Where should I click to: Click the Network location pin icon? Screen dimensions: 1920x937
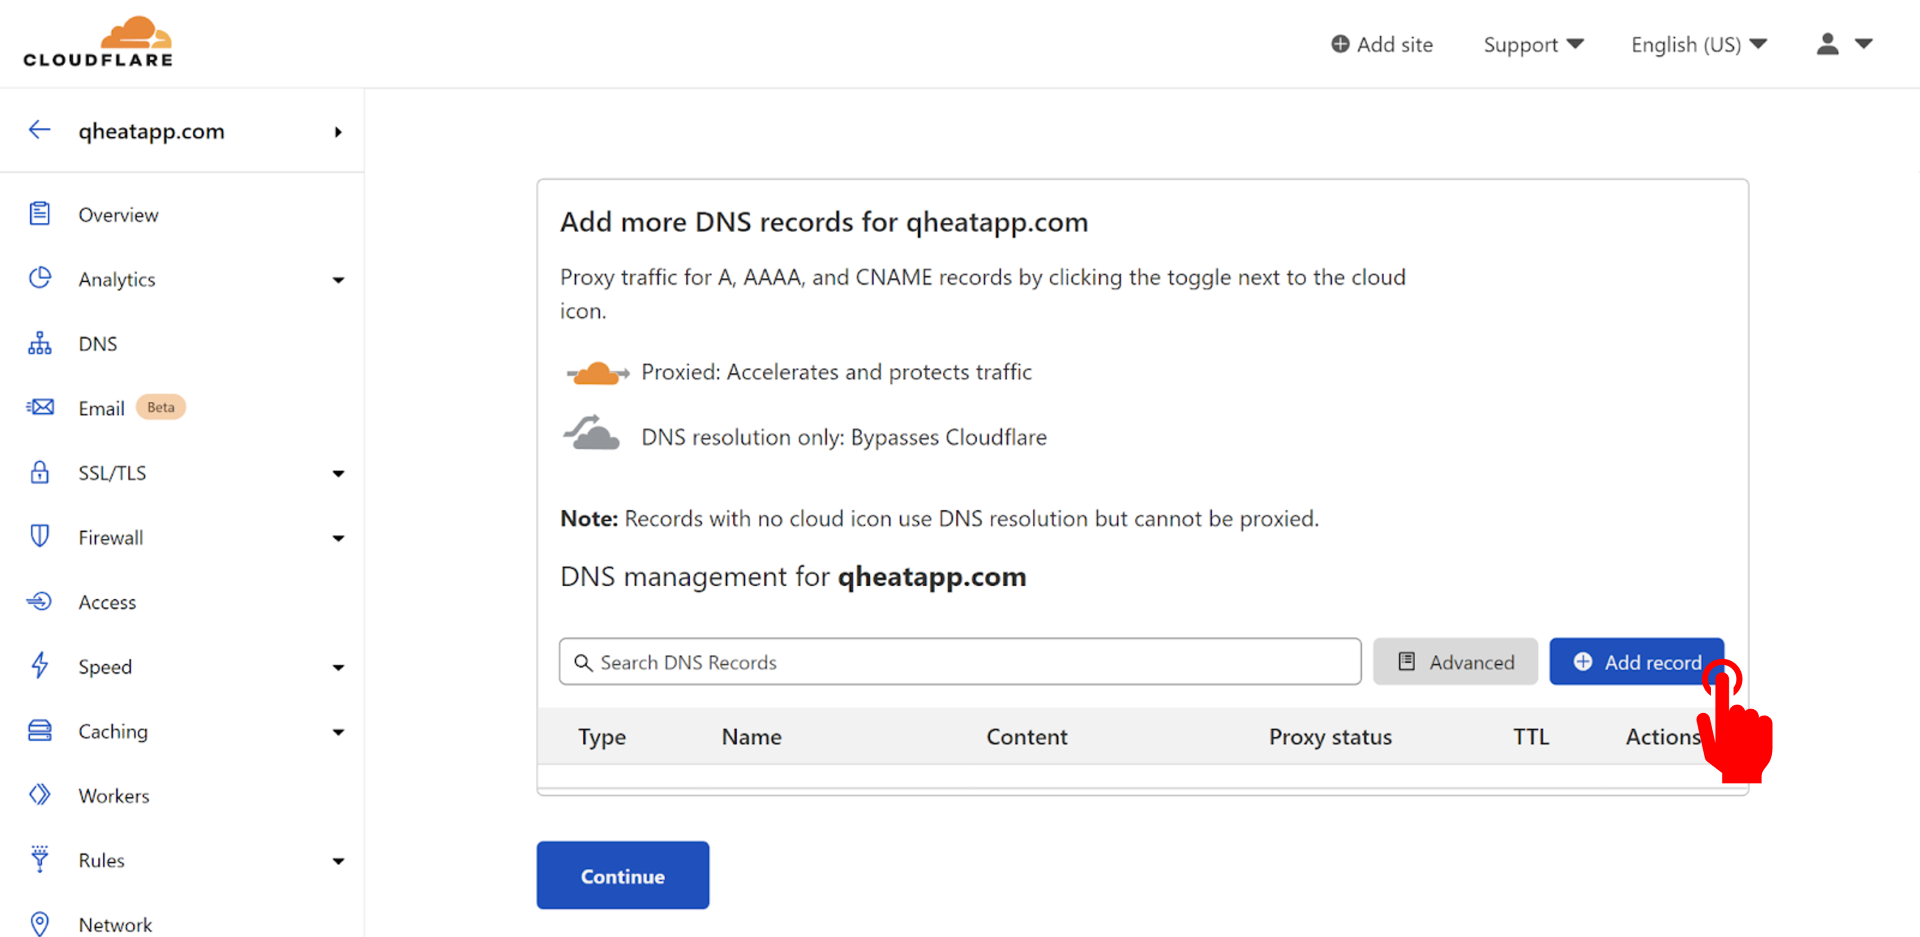pos(40,923)
